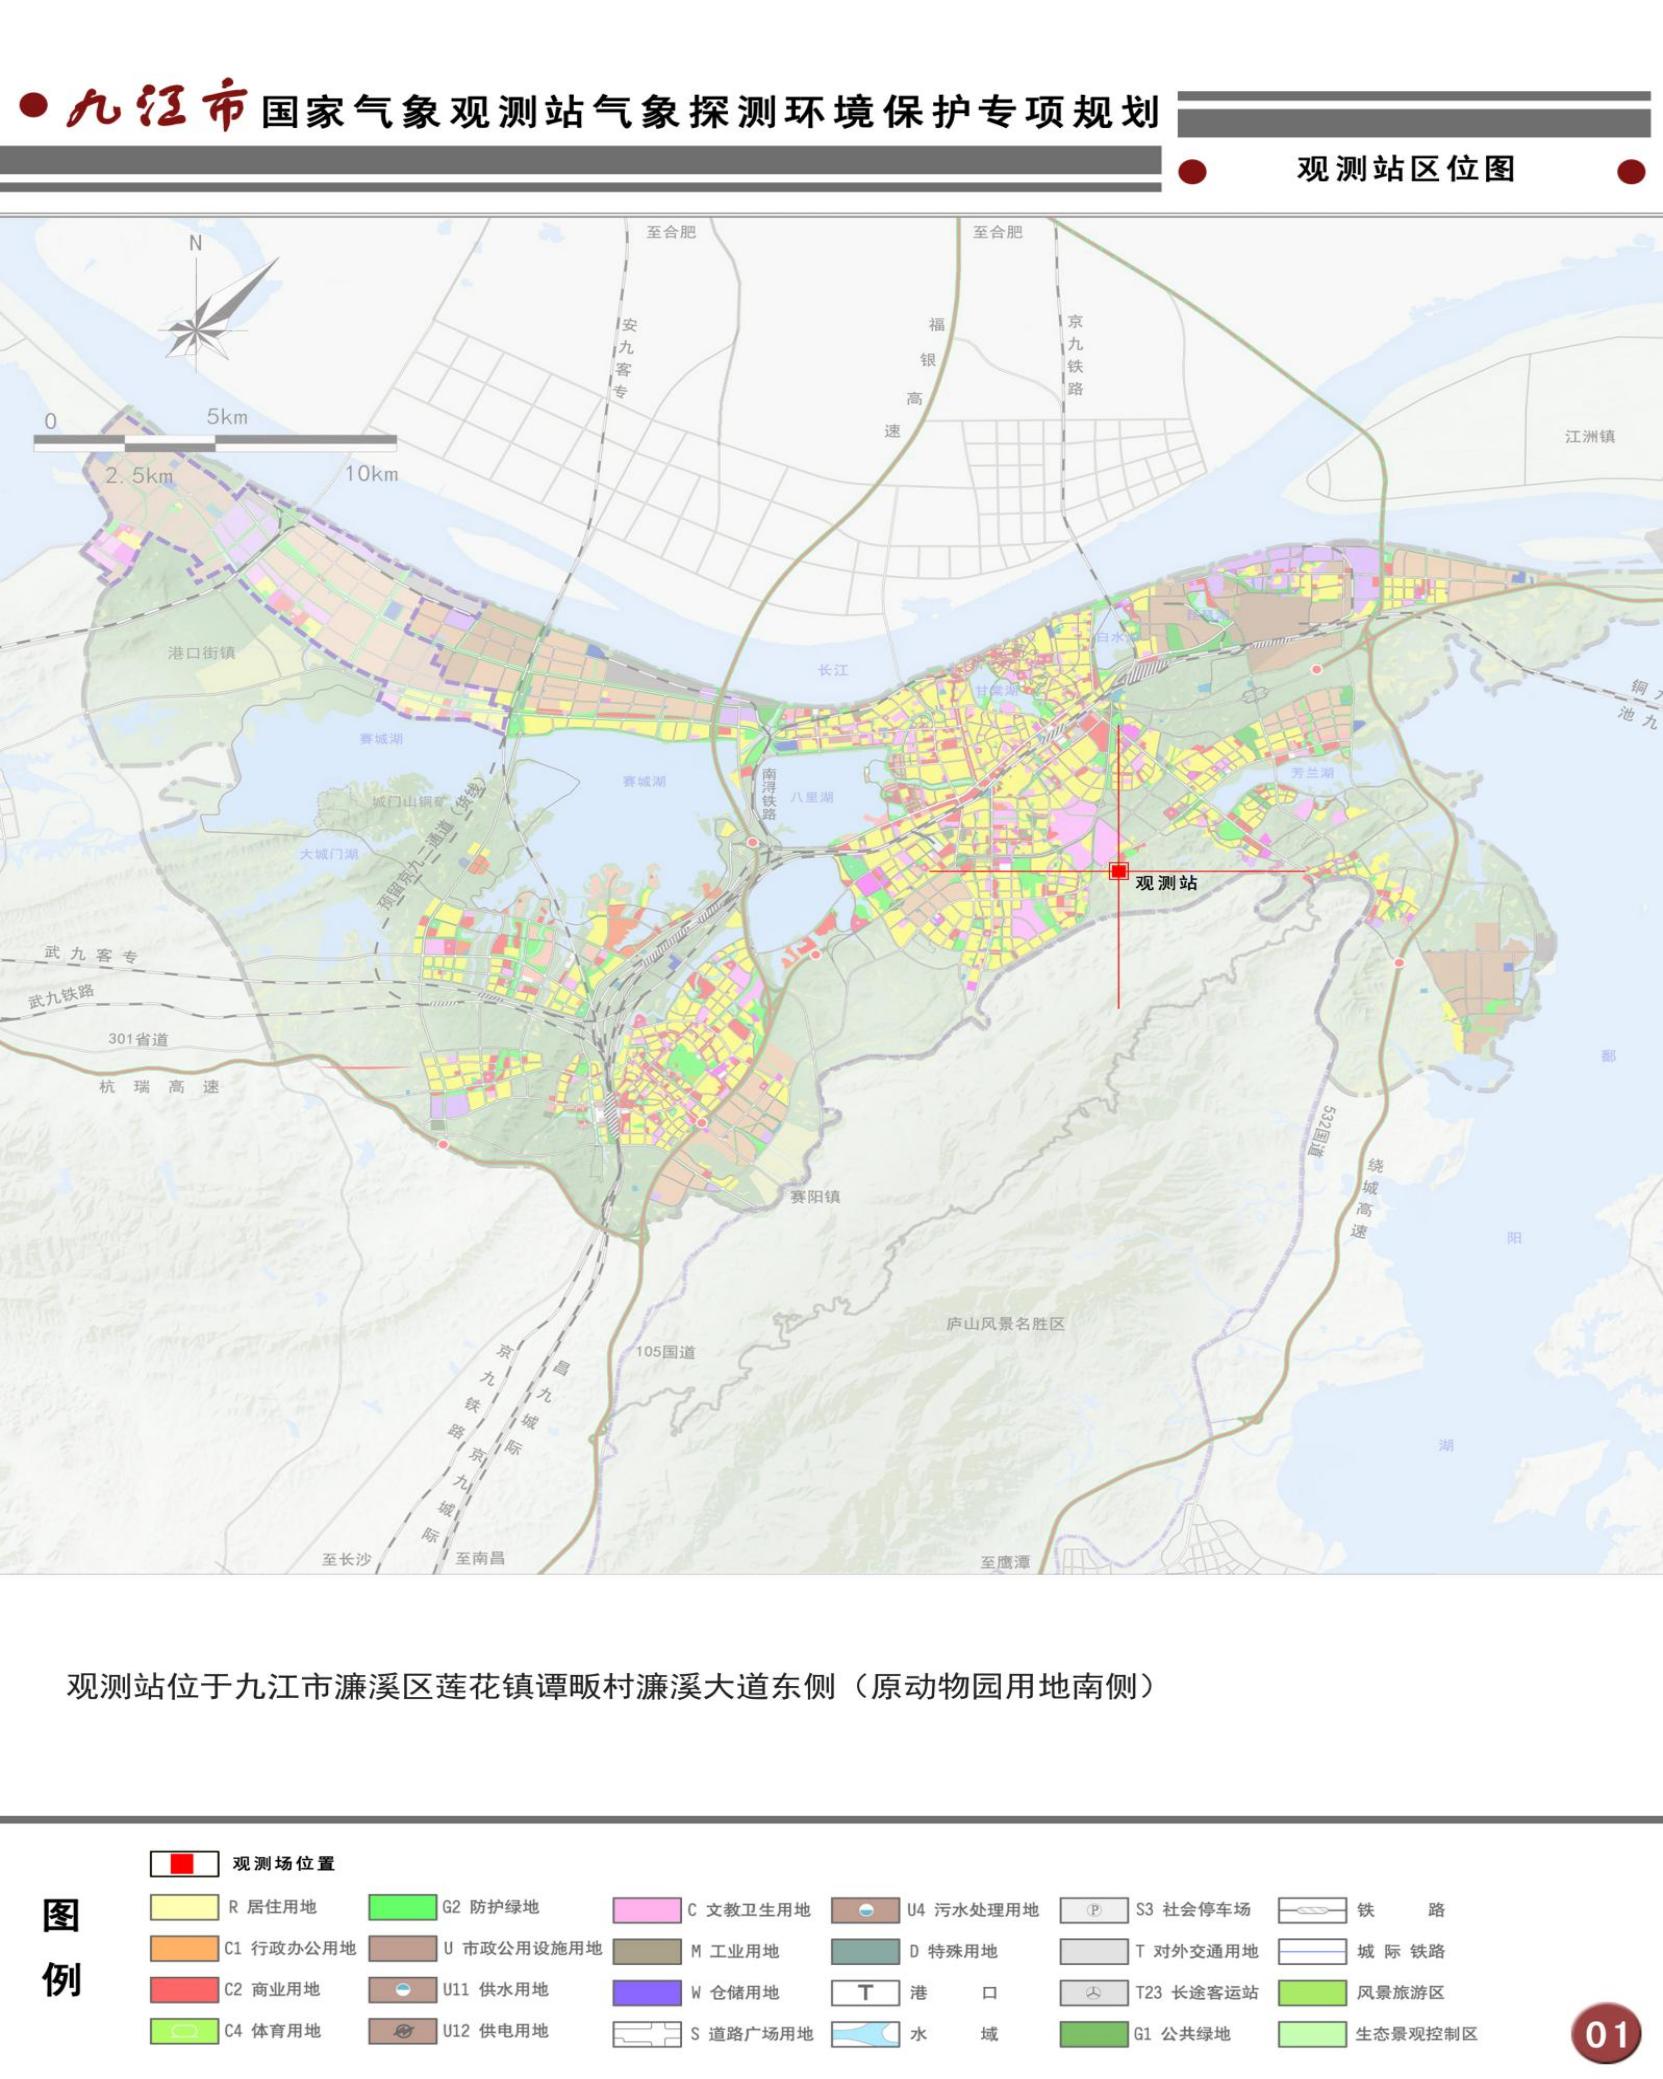Click the 观测场位置 red square legend icon

[183, 1863]
